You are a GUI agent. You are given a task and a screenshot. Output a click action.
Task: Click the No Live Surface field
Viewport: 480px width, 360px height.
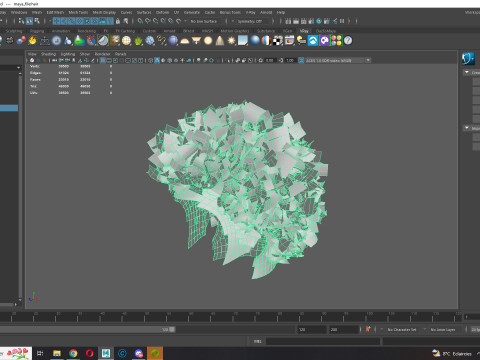click(204, 21)
